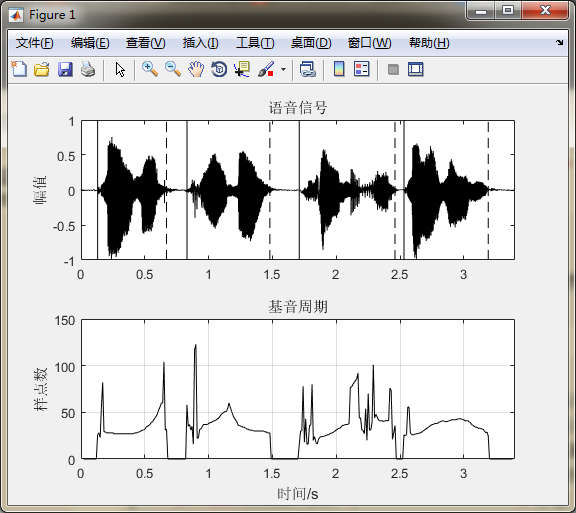Minimize the Figure 1 window

click(481, 11)
